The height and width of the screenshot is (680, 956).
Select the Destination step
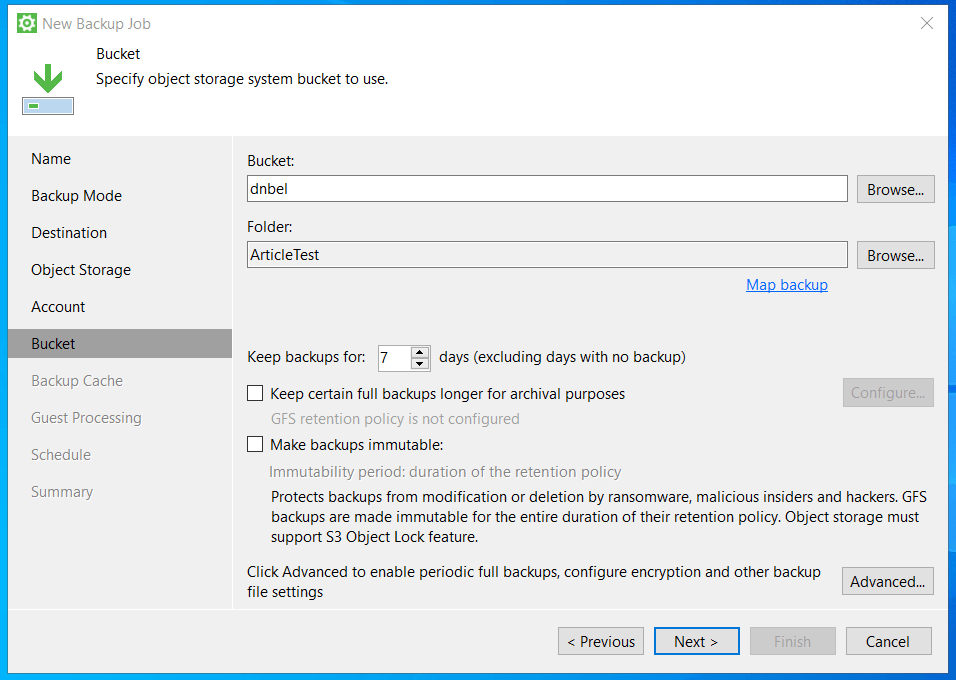(x=69, y=233)
